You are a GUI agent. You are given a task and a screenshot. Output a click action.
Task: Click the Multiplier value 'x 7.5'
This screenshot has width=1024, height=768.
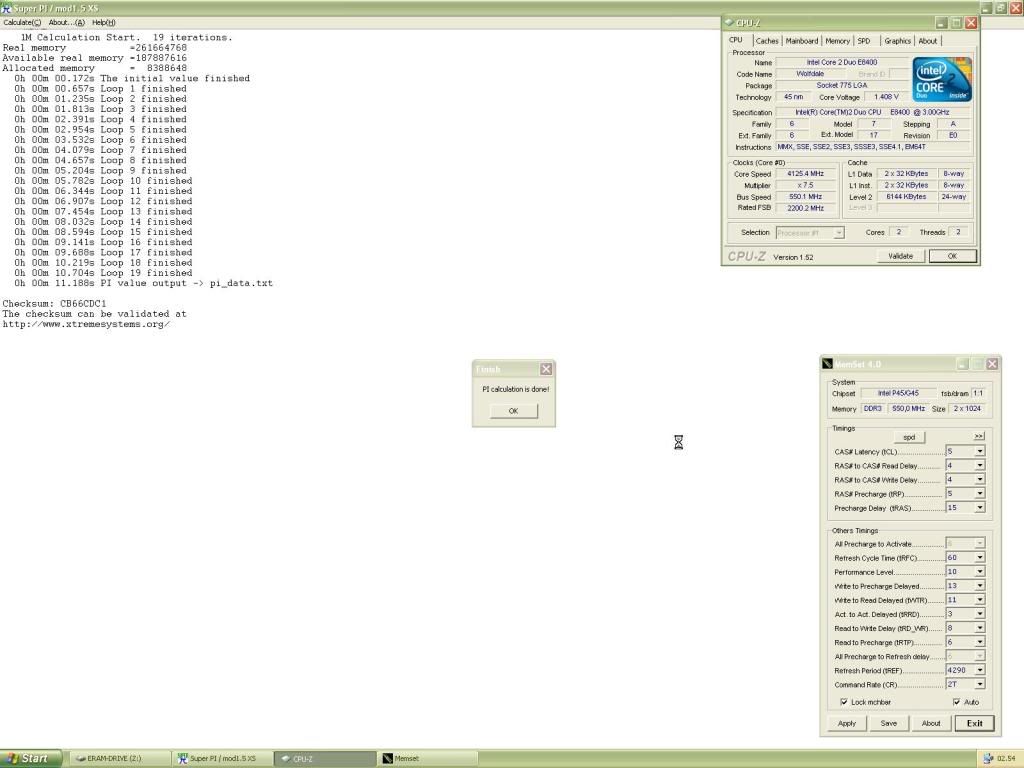pyautogui.click(x=806, y=185)
